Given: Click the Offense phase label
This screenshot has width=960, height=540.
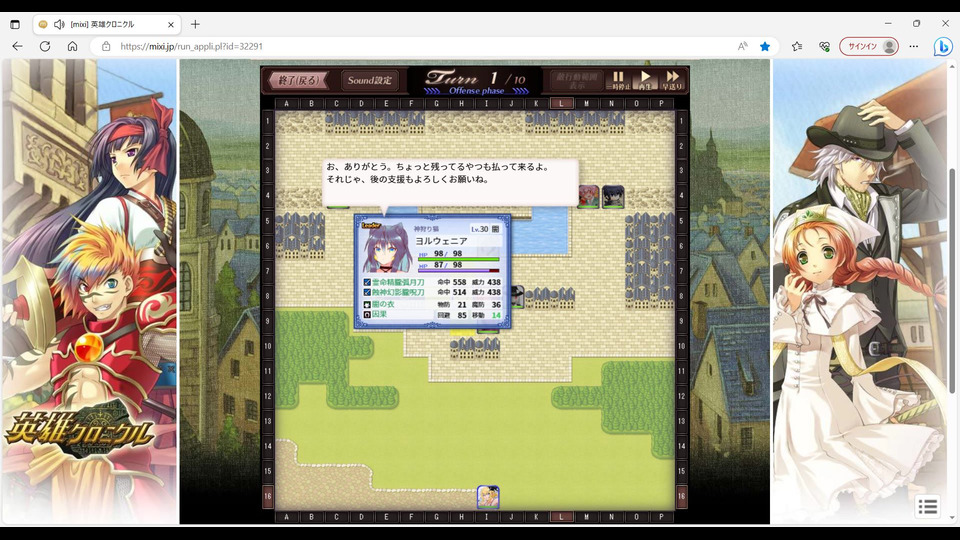Looking at the screenshot, I should pyautogui.click(x=476, y=91).
